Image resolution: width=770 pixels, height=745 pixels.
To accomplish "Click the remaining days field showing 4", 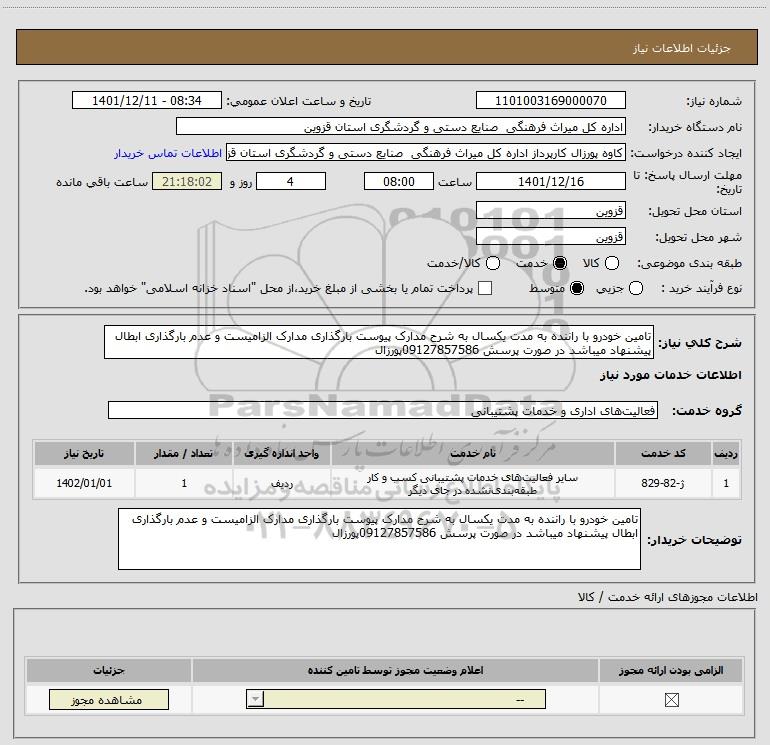I will pyautogui.click(x=291, y=181).
